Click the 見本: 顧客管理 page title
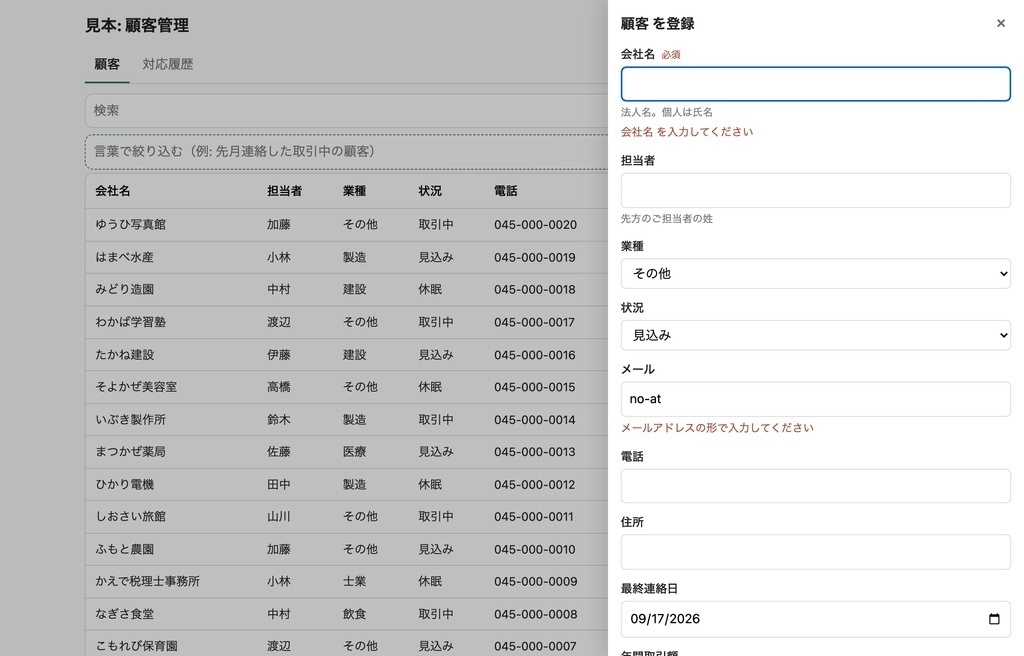This screenshot has height=656, width=1024. [137, 25]
